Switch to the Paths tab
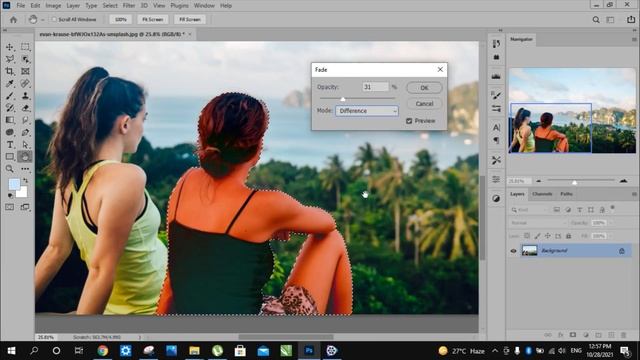 pos(566,194)
